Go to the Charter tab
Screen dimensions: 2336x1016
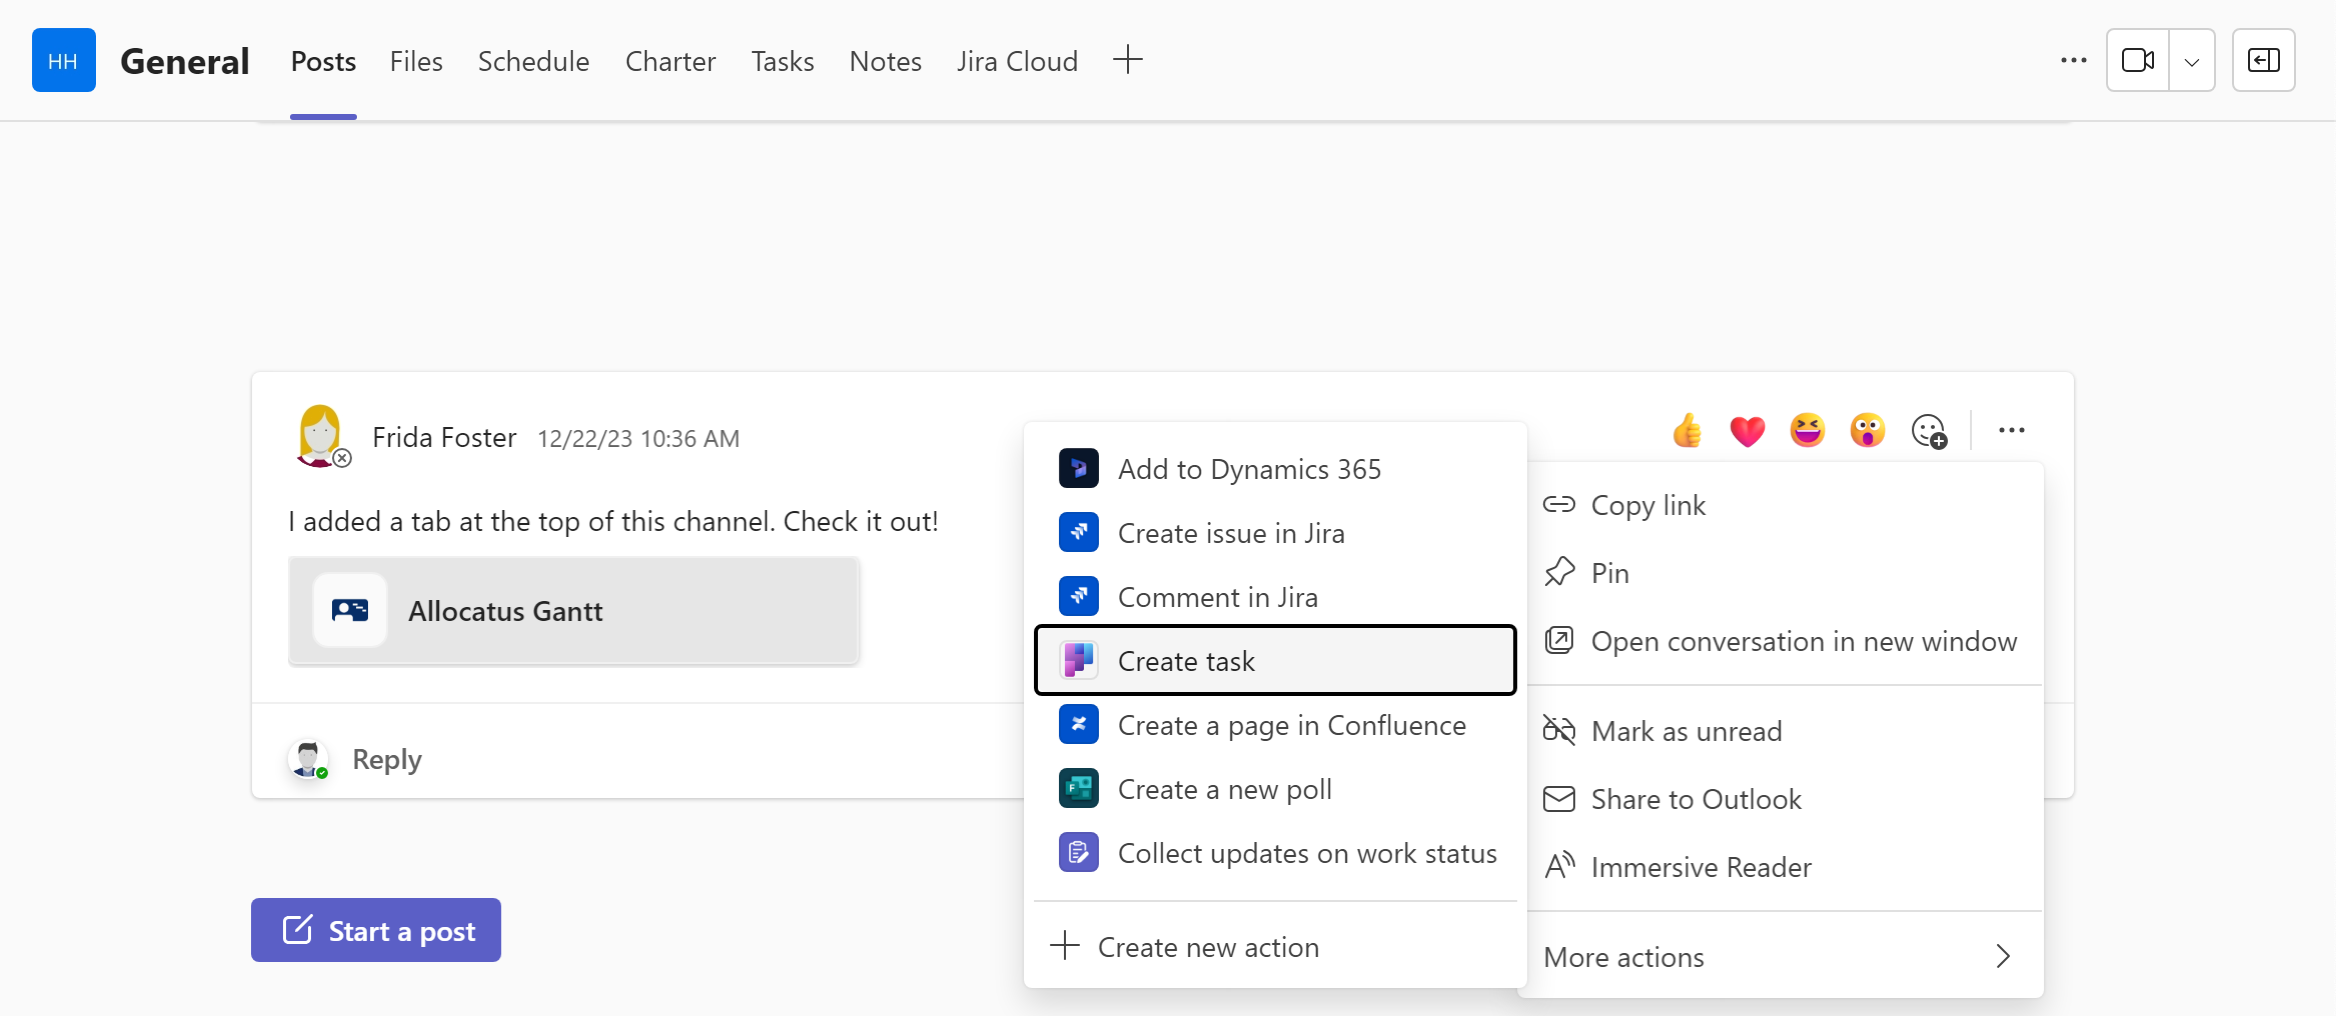point(670,61)
